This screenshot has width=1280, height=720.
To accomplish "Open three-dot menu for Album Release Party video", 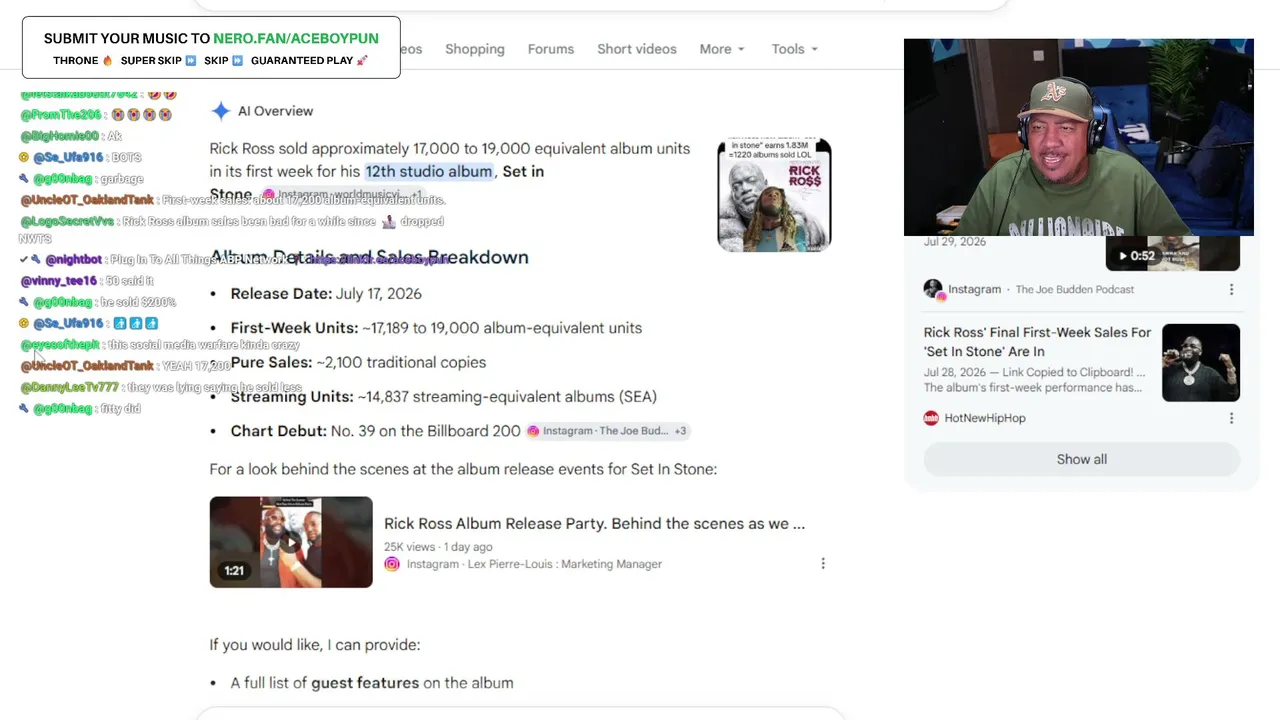I will point(823,563).
